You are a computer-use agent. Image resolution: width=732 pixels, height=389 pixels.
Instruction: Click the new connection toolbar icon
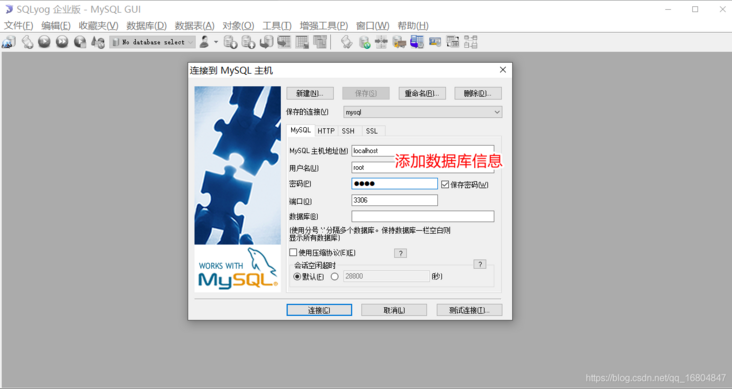point(8,42)
